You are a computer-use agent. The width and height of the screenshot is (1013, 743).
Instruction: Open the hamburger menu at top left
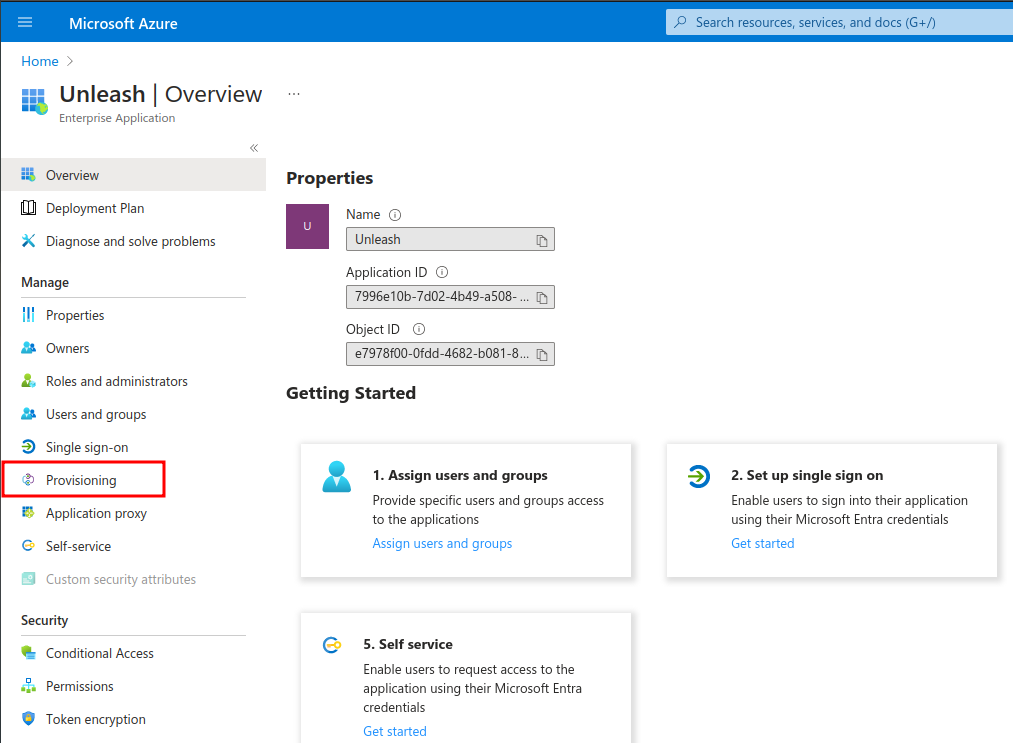pos(25,21)
